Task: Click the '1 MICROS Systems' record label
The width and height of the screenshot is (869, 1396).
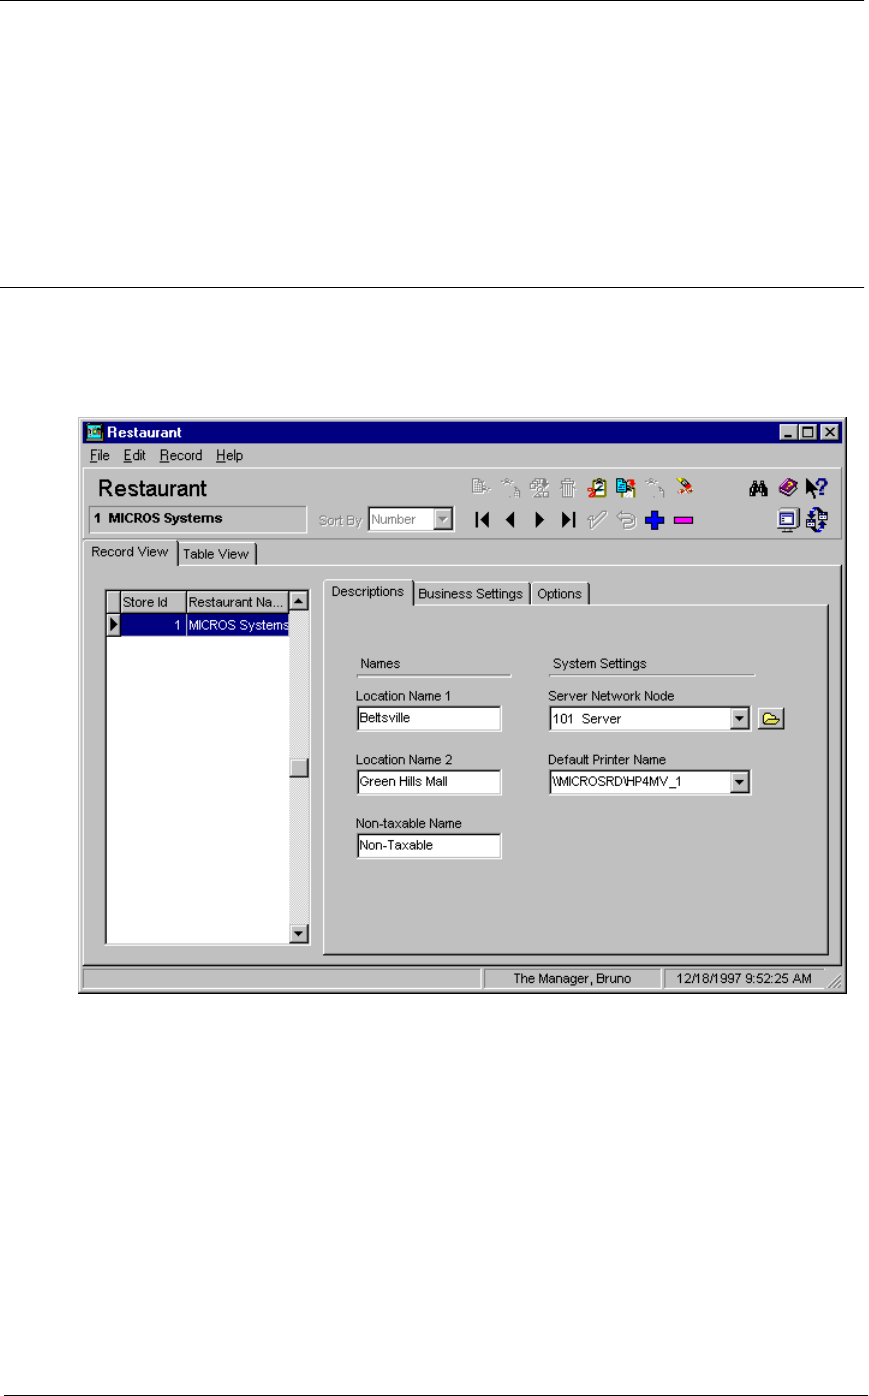Action: (x=197, y=519)
